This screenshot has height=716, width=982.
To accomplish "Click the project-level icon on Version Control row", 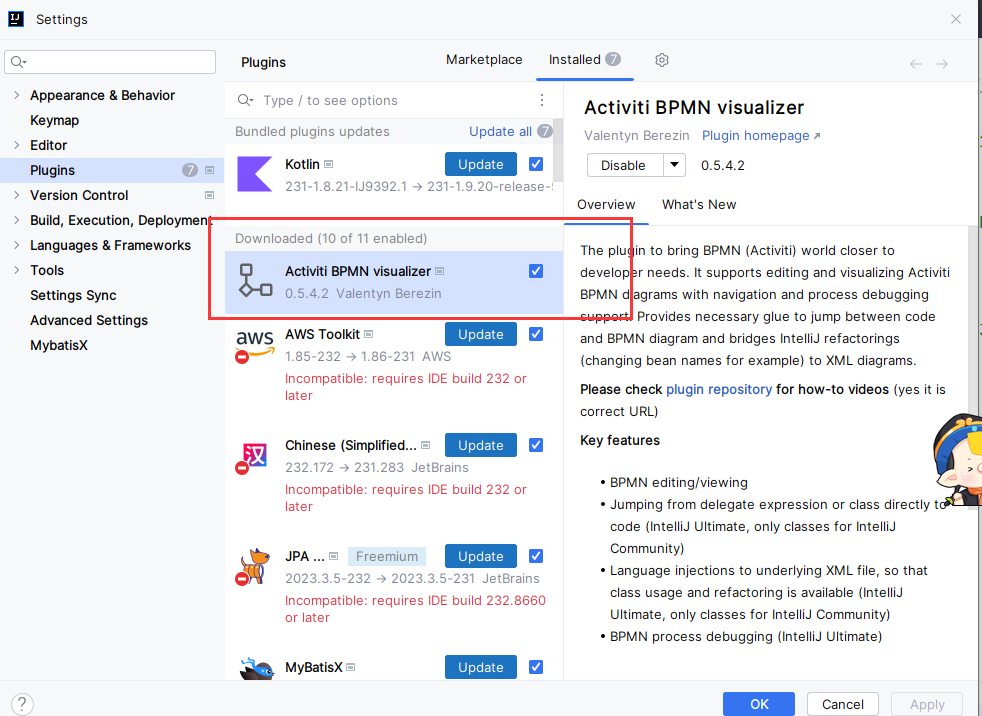I will tap(210, 195).
